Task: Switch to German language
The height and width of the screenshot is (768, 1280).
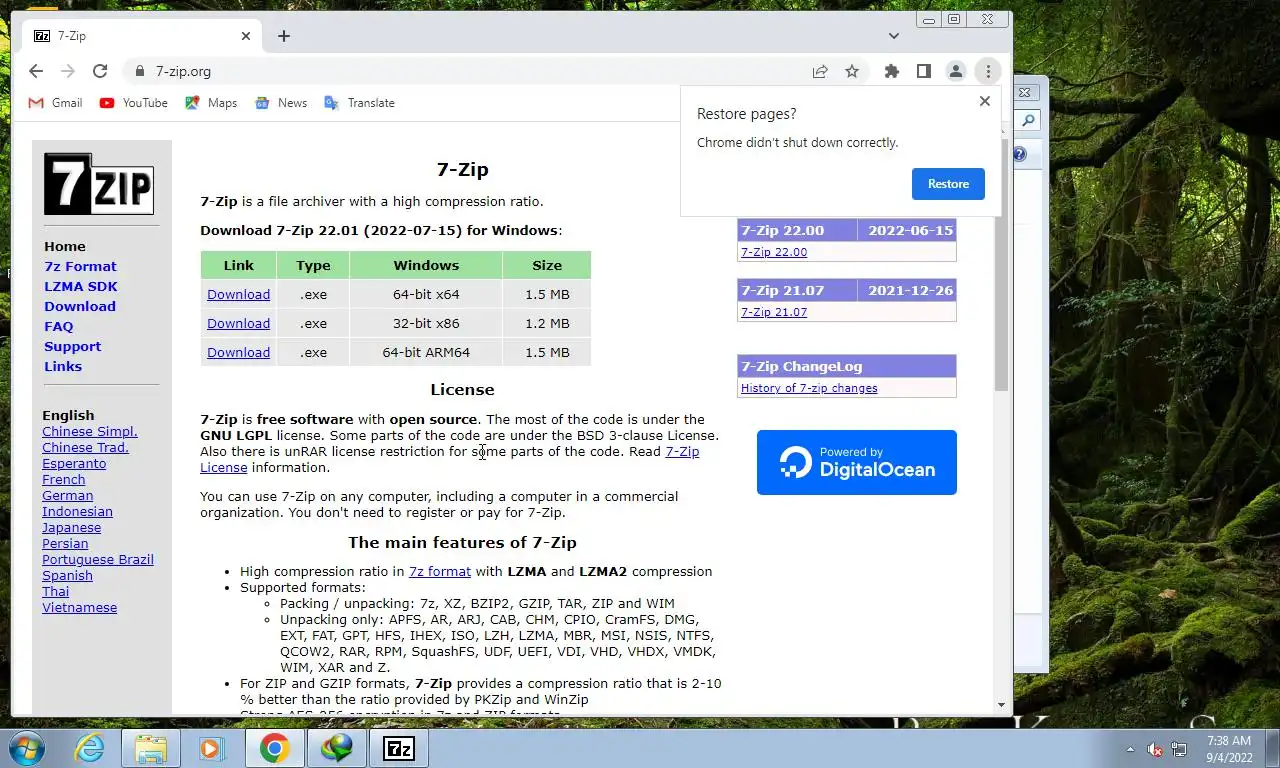Action: pyautogui.click(x=67, y=495)
